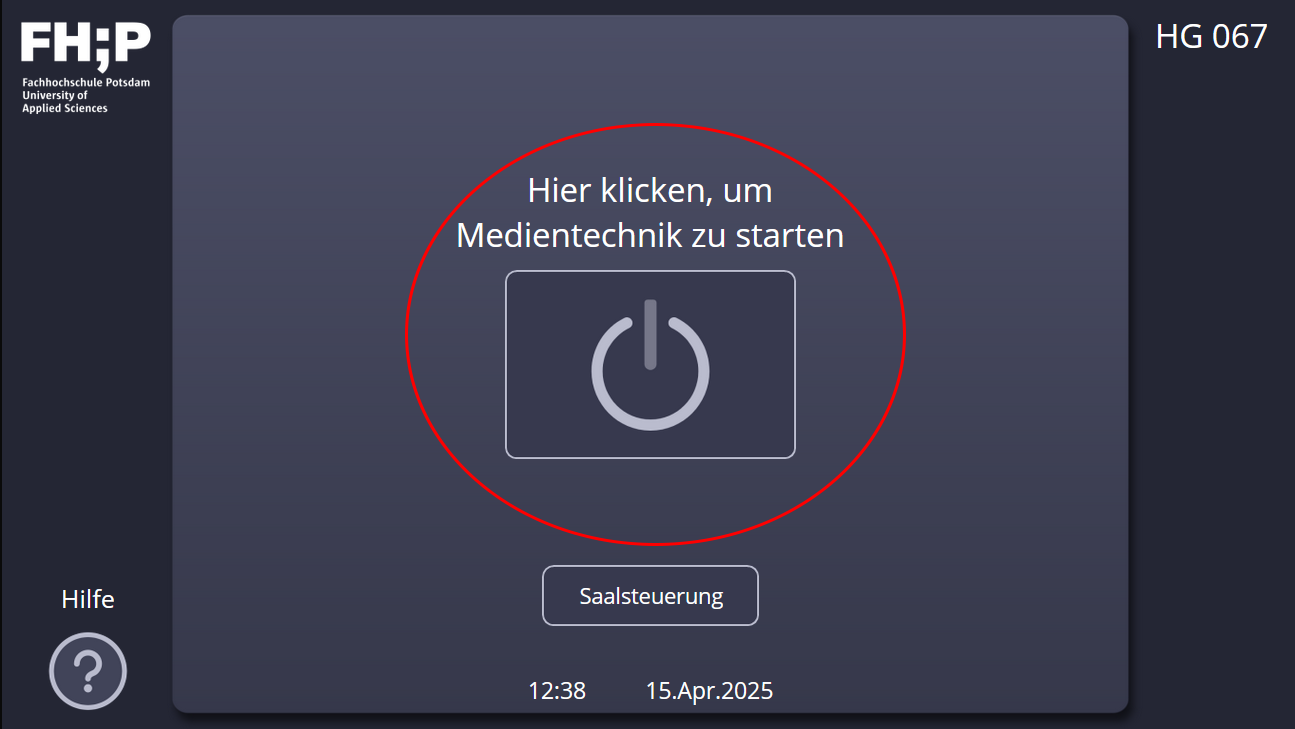Click the letter P in the FH;P logo
Image resolution: width=1295 pixels, height=729 pixels.
[131, 41]
